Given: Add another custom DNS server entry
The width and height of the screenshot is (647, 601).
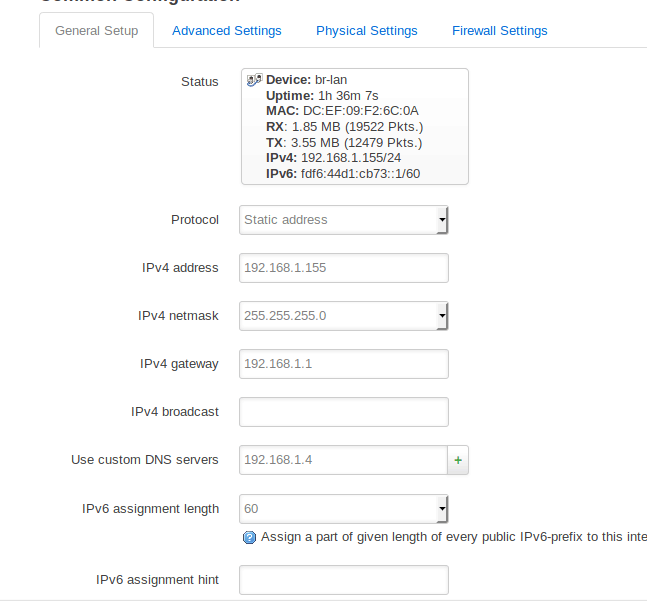Looking at the screenshot, I should (x=458, y=460).
